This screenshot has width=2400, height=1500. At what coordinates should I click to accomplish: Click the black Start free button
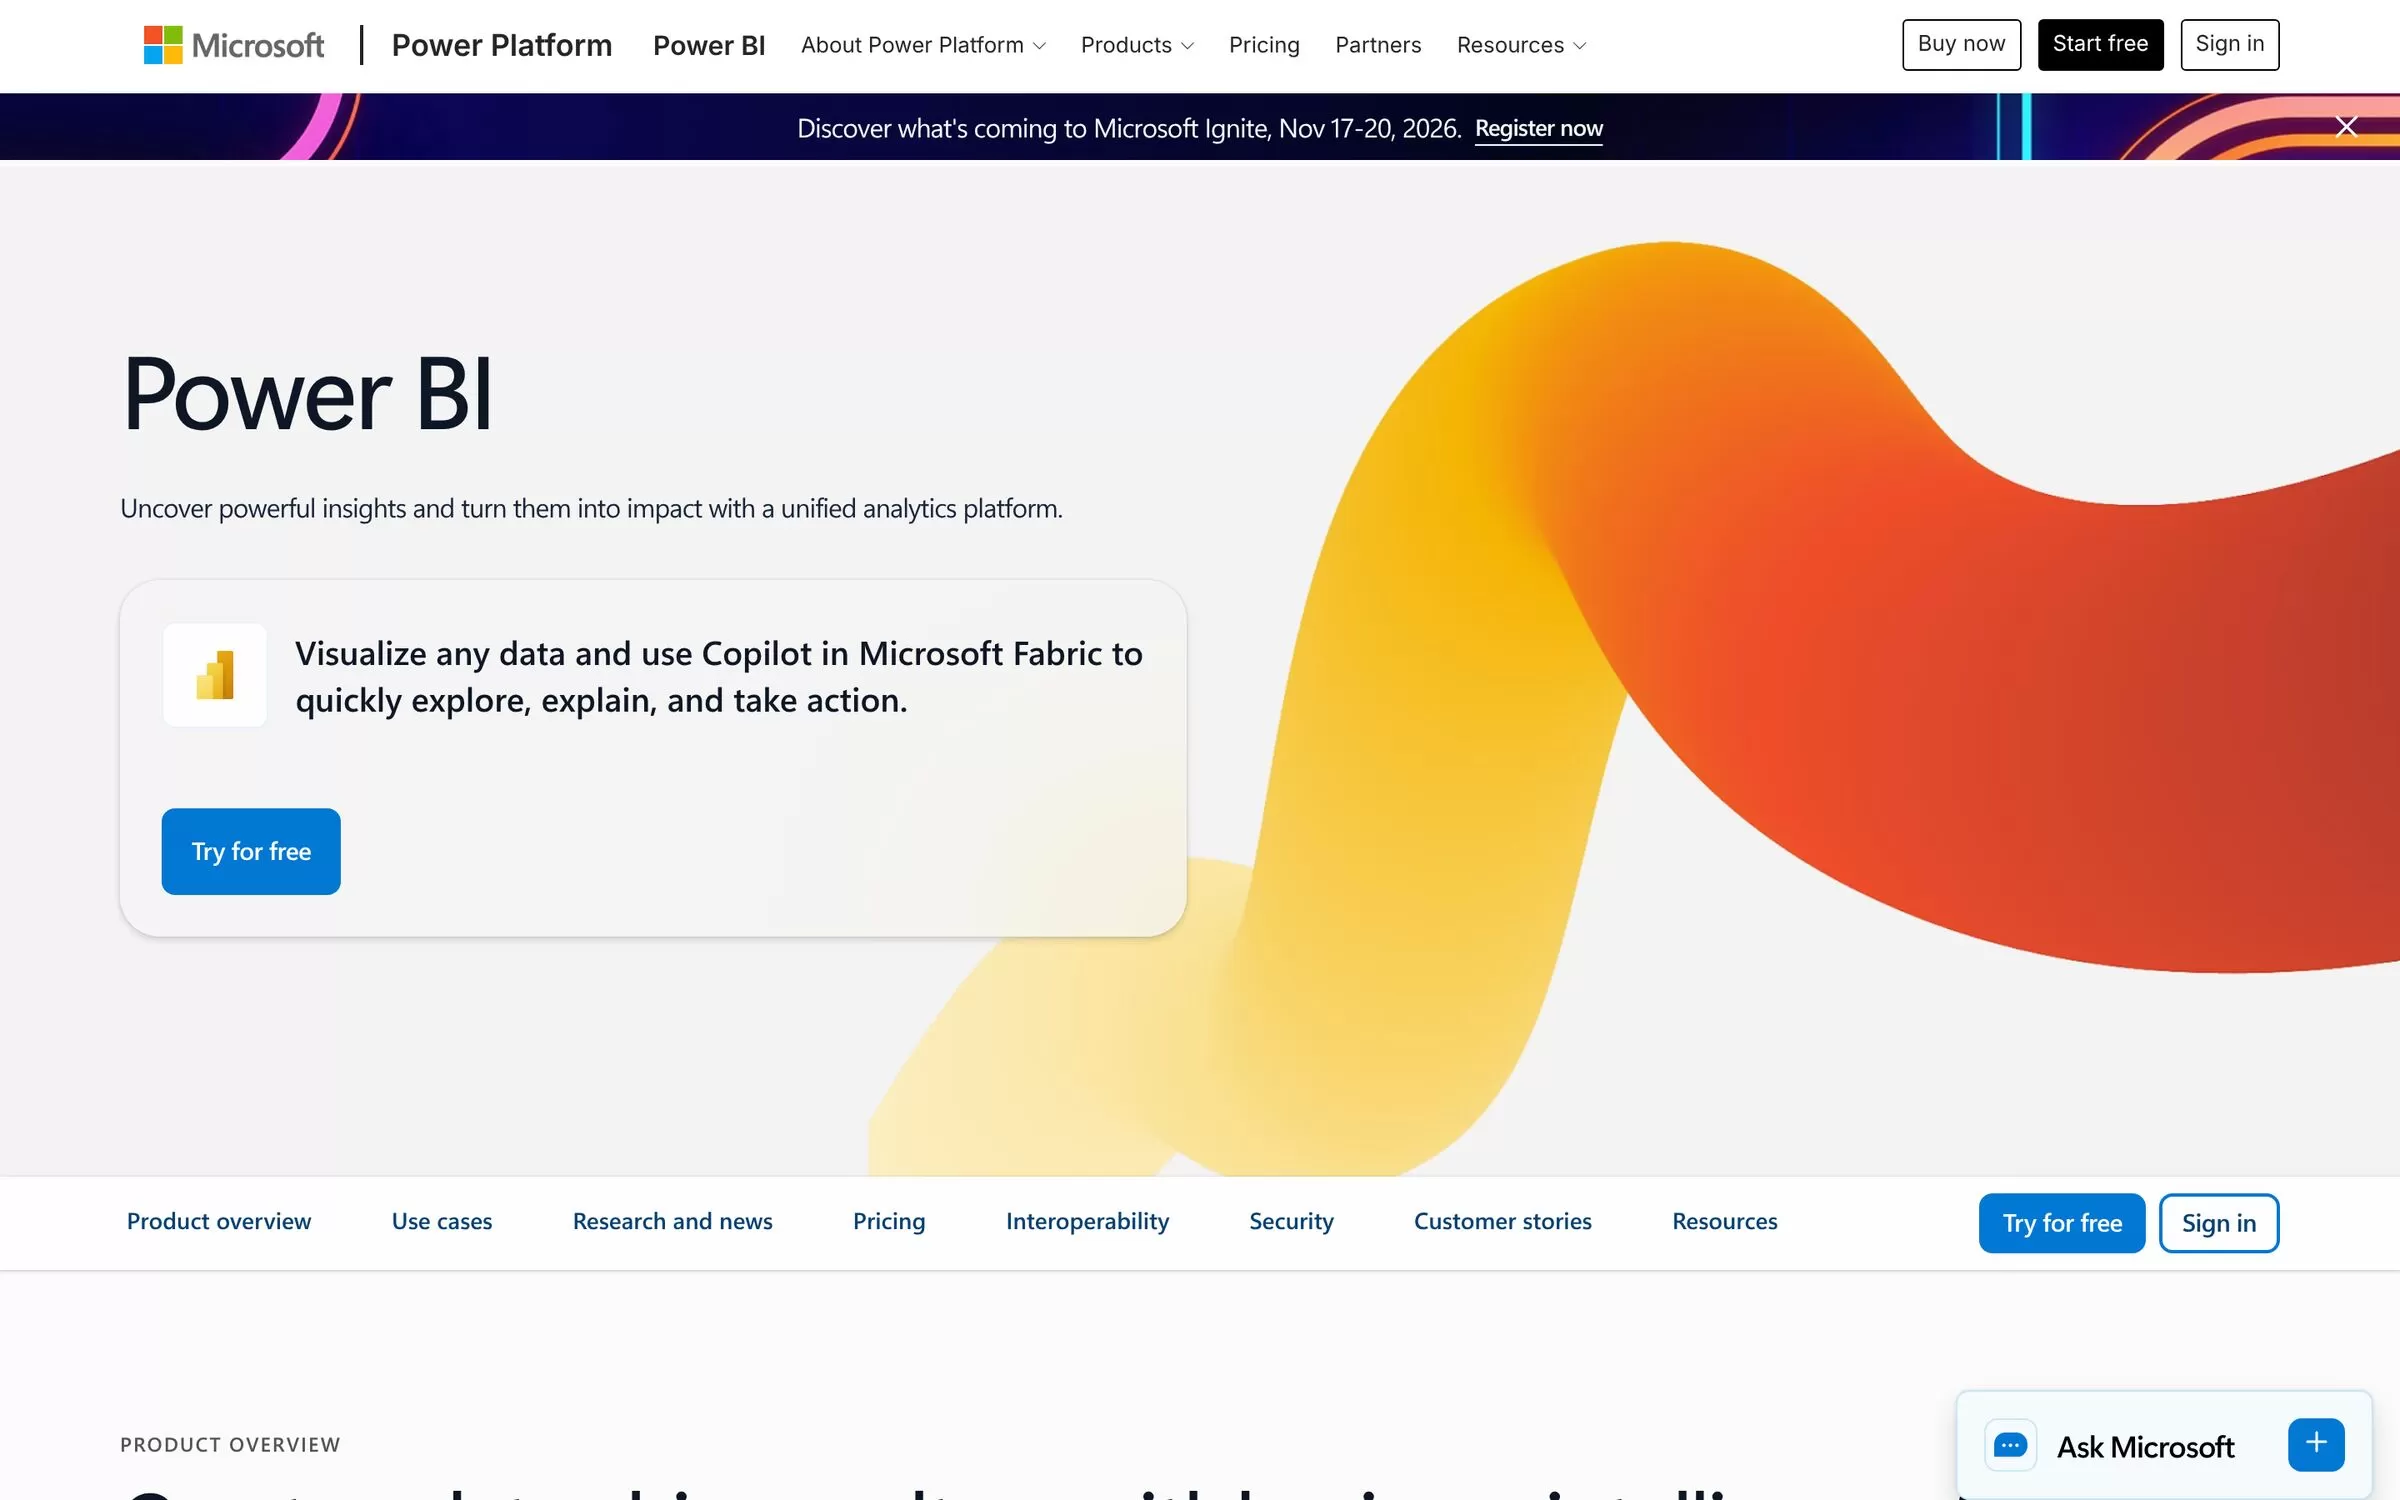[2100, 44]
